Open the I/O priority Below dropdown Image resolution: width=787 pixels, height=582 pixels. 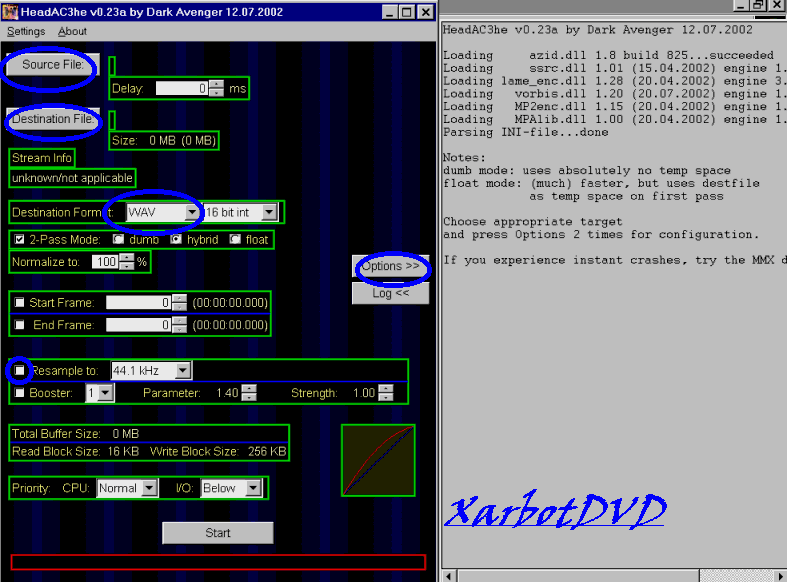[253, 488]
